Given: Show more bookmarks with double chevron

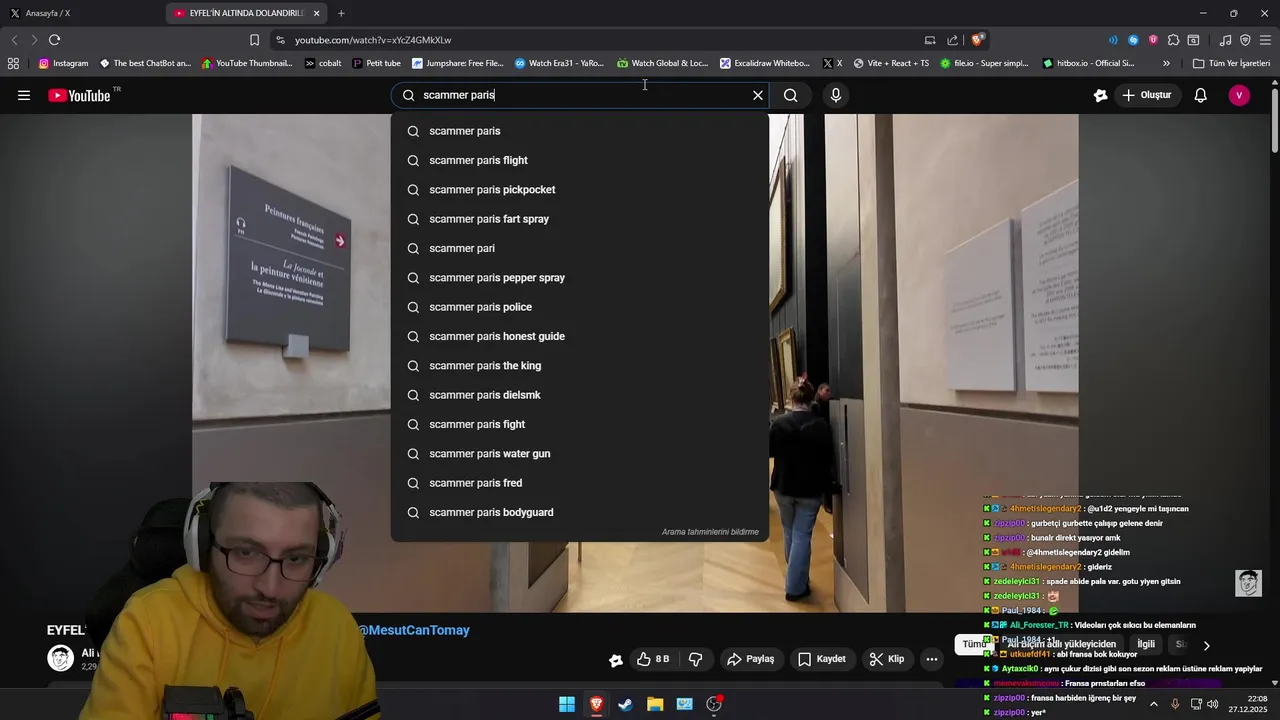Looking at the screenshot, I should 1166,63.
